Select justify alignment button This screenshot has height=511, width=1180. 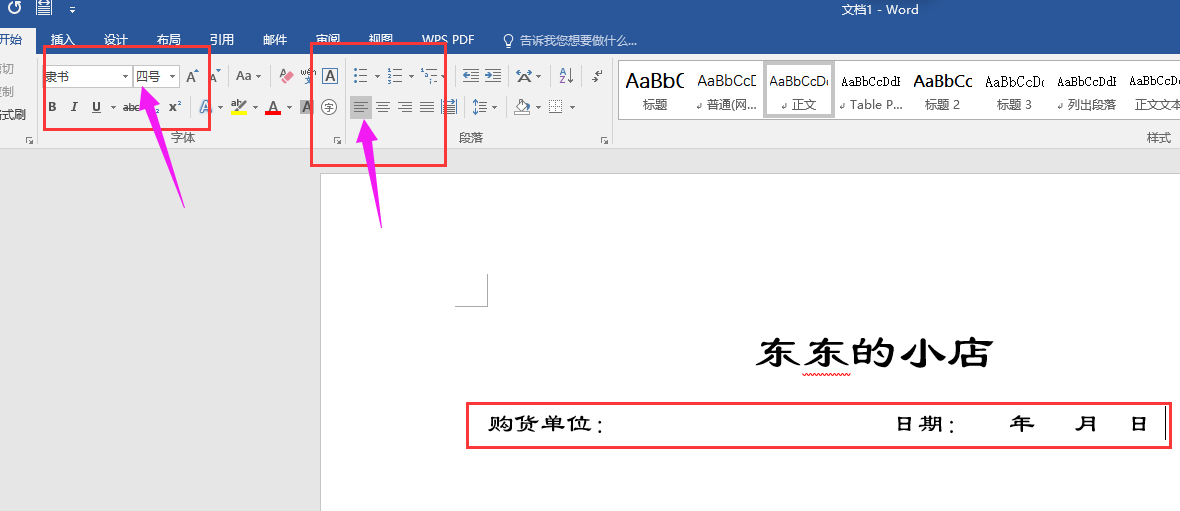coord(427,107)
